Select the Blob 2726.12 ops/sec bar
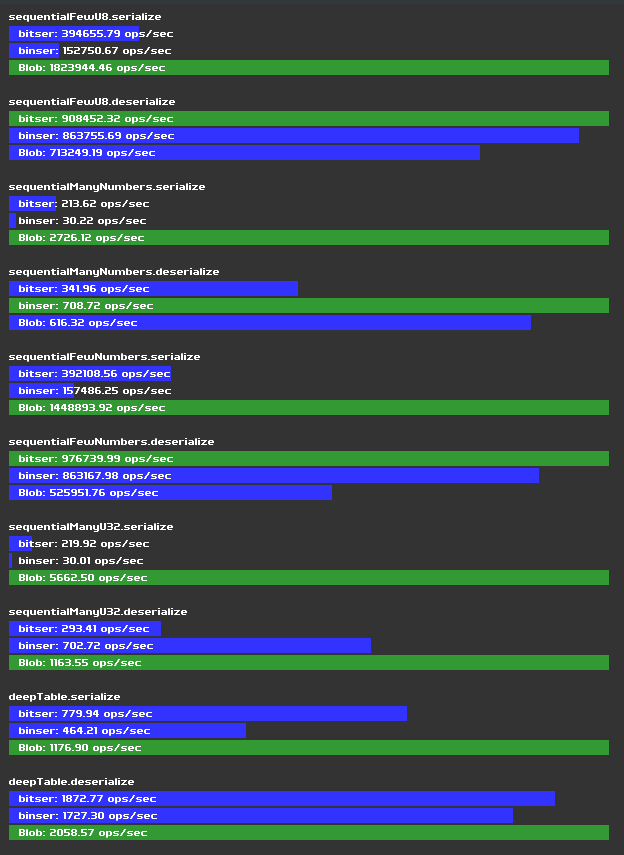 (309, 238)
